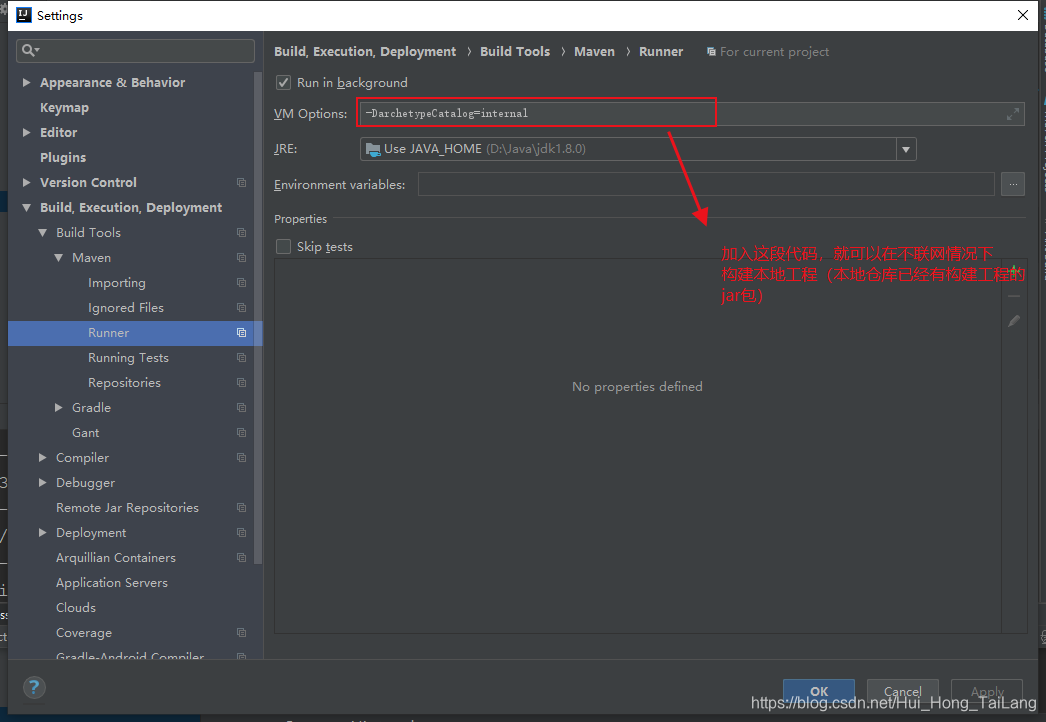Click the search magnifier icon in settings

coord(30,50)
